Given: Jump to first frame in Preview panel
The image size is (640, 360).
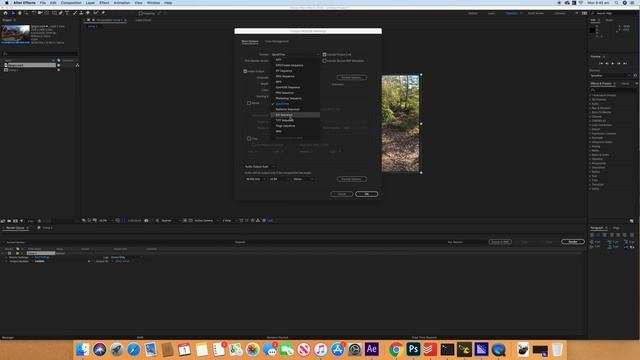Looking at the screenshot, I should 601,64.
